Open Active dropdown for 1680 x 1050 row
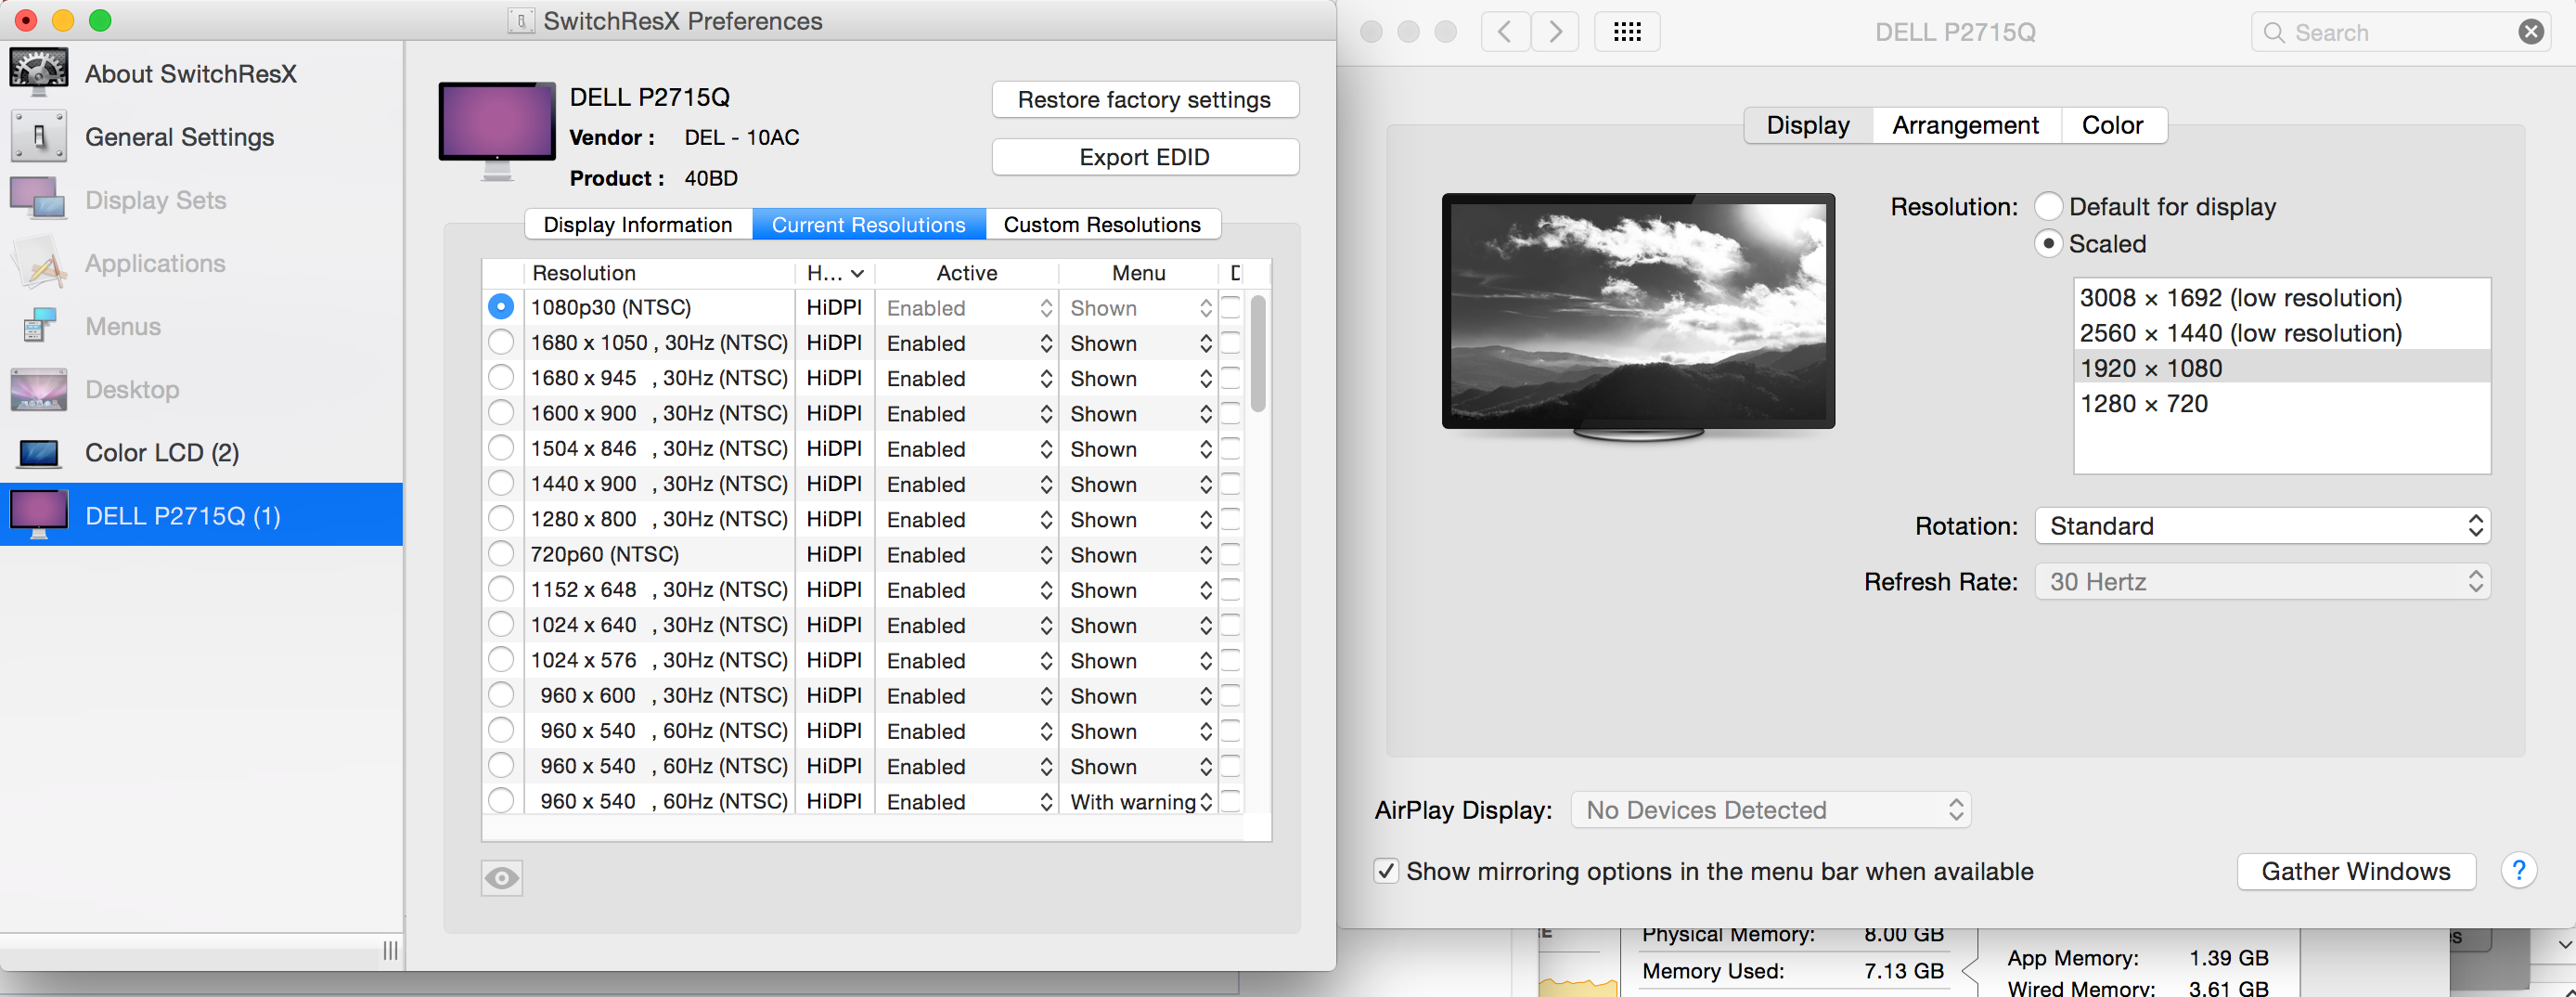This screenshot has width=2576, height=997. click(968, 343)
